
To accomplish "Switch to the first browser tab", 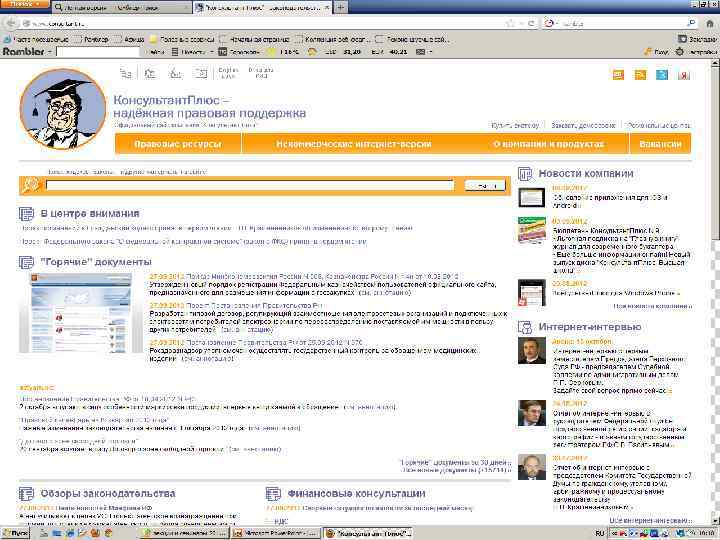I will [x=122, y=8].
